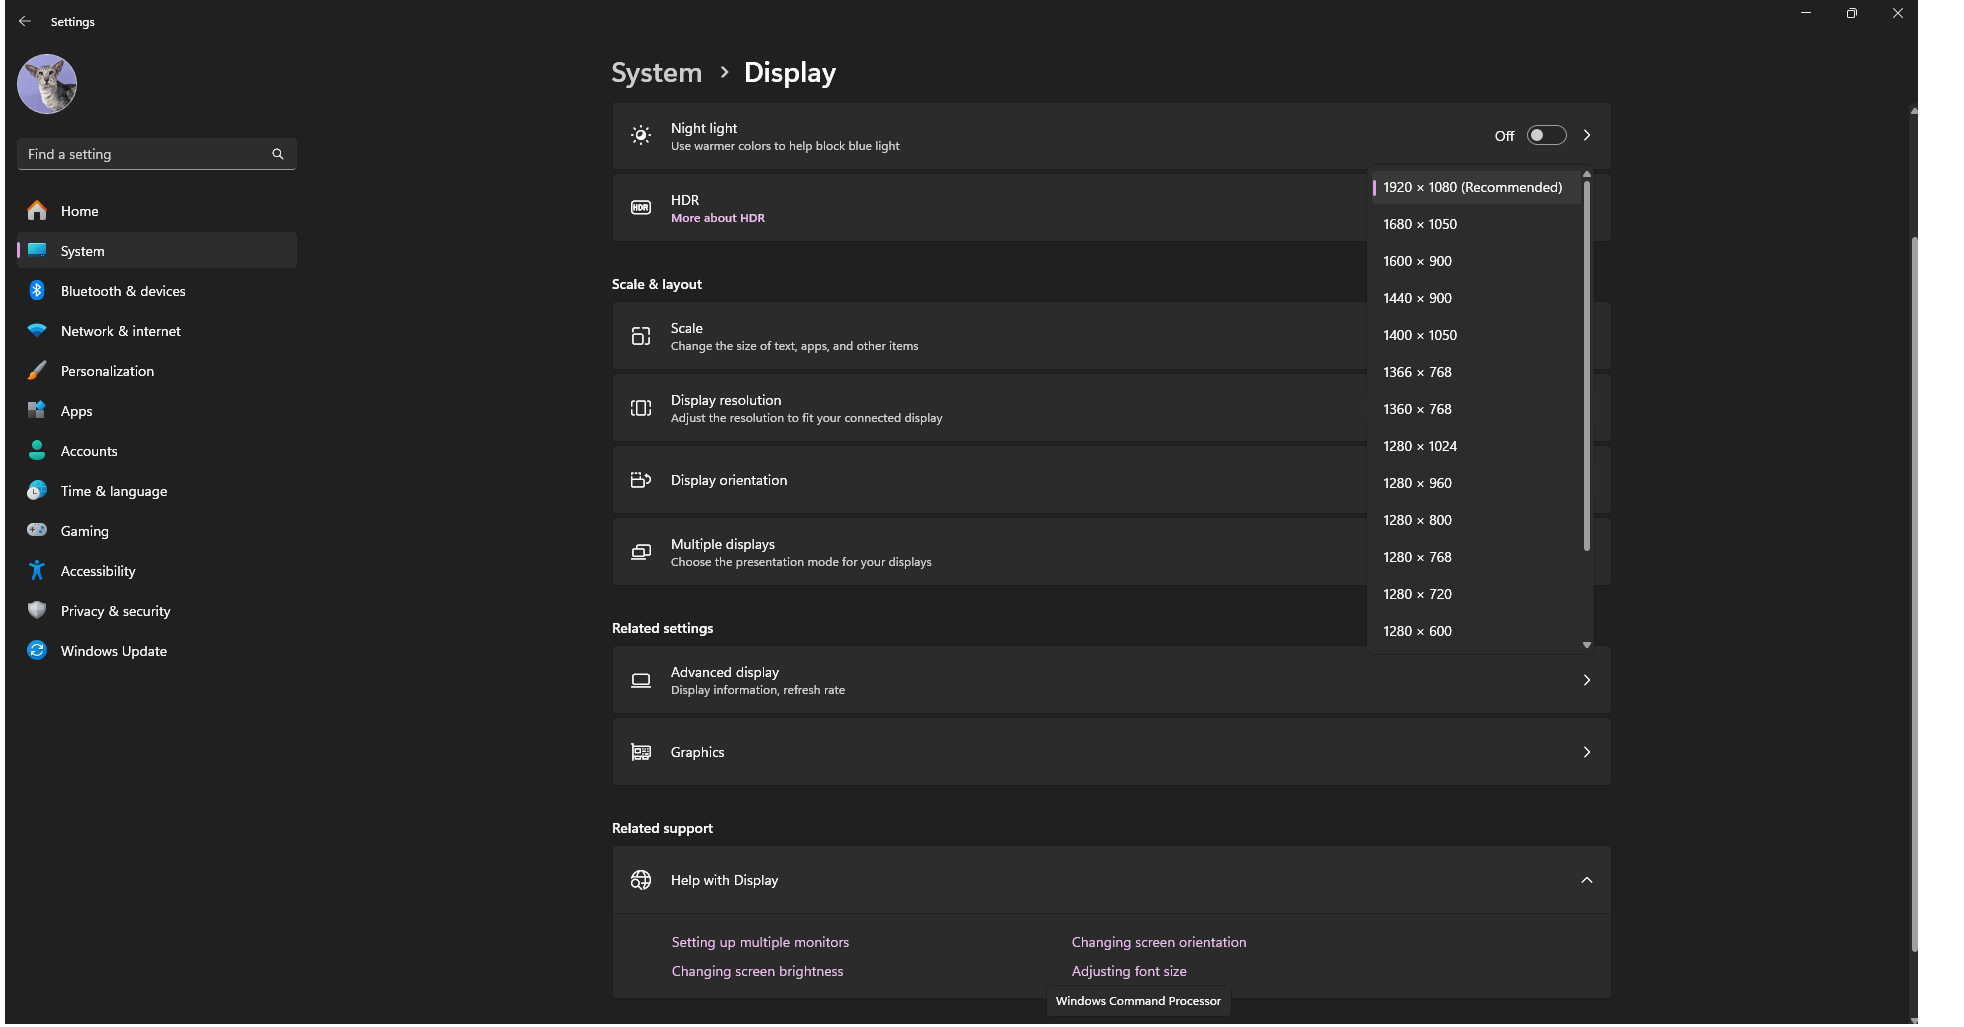Image resolution: width=1964 pixels, height=1027 pixels.
Task: Turn on the Night light toggle
Action: click(x=1546, y=135)
